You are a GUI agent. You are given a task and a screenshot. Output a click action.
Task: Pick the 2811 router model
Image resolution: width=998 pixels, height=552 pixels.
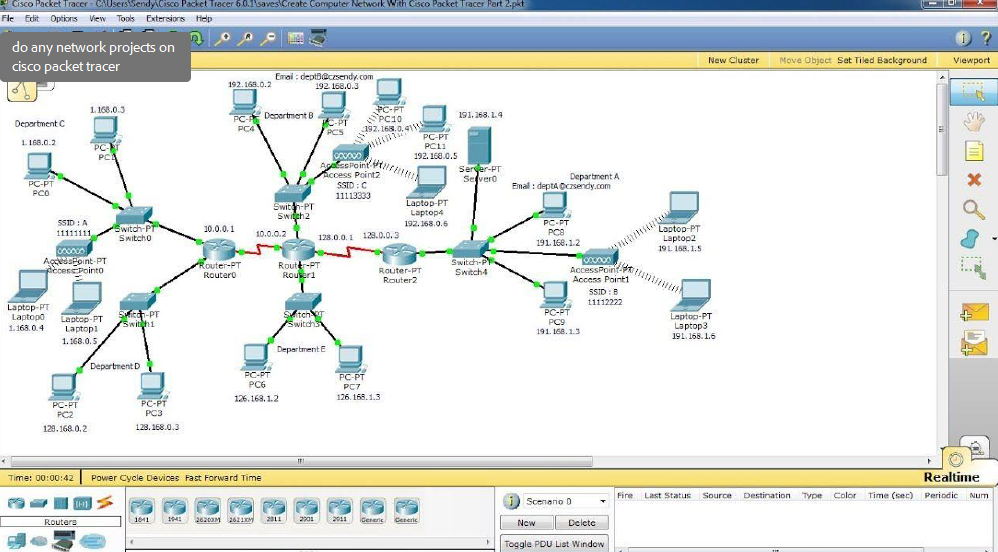pos(274,511)
